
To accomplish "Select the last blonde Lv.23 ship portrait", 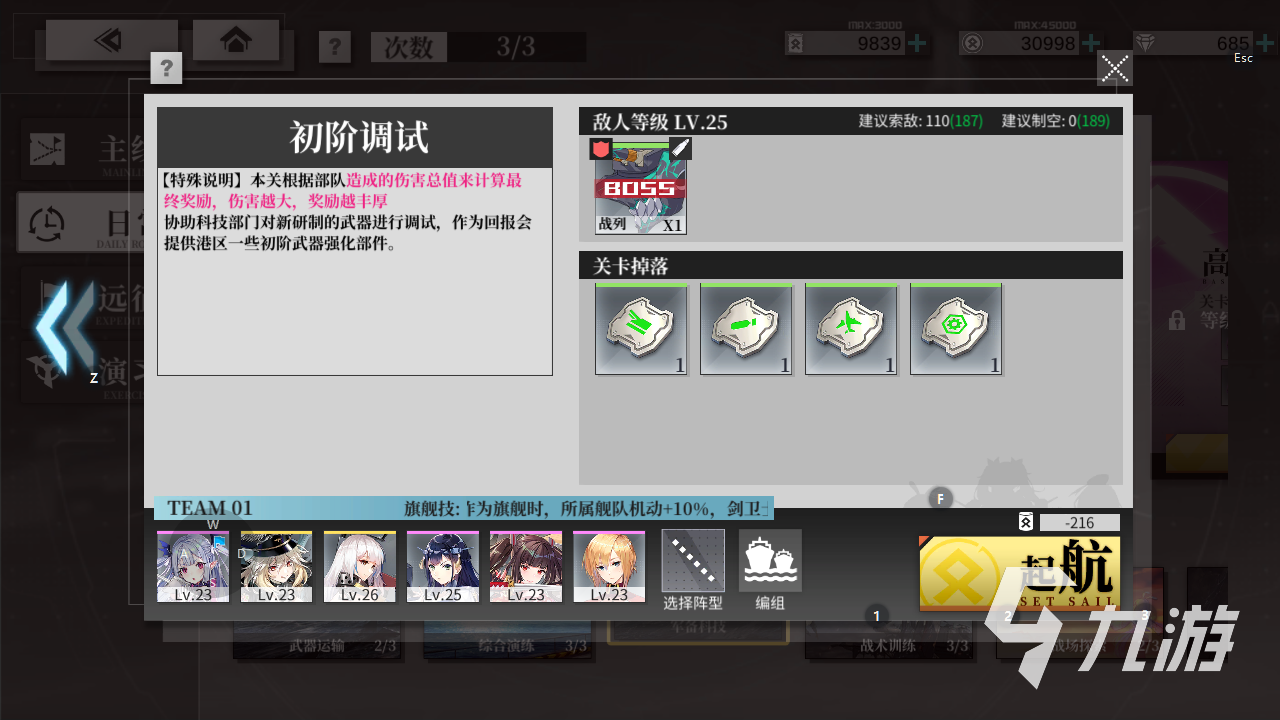I will pos(608,567).
